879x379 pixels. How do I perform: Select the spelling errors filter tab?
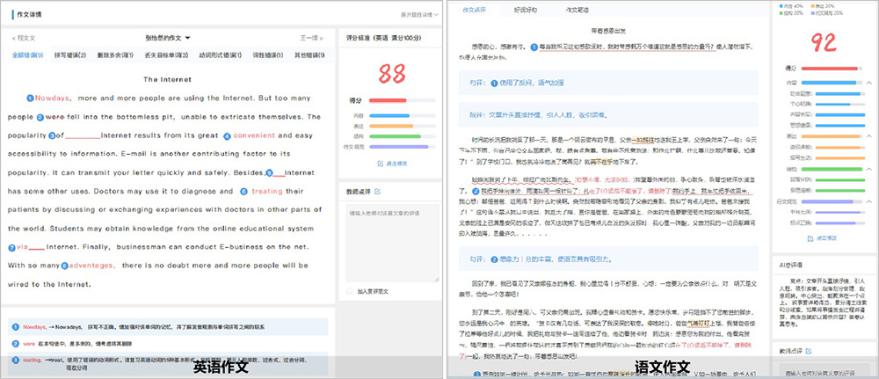pyautogui.click(x=70, y=55)
